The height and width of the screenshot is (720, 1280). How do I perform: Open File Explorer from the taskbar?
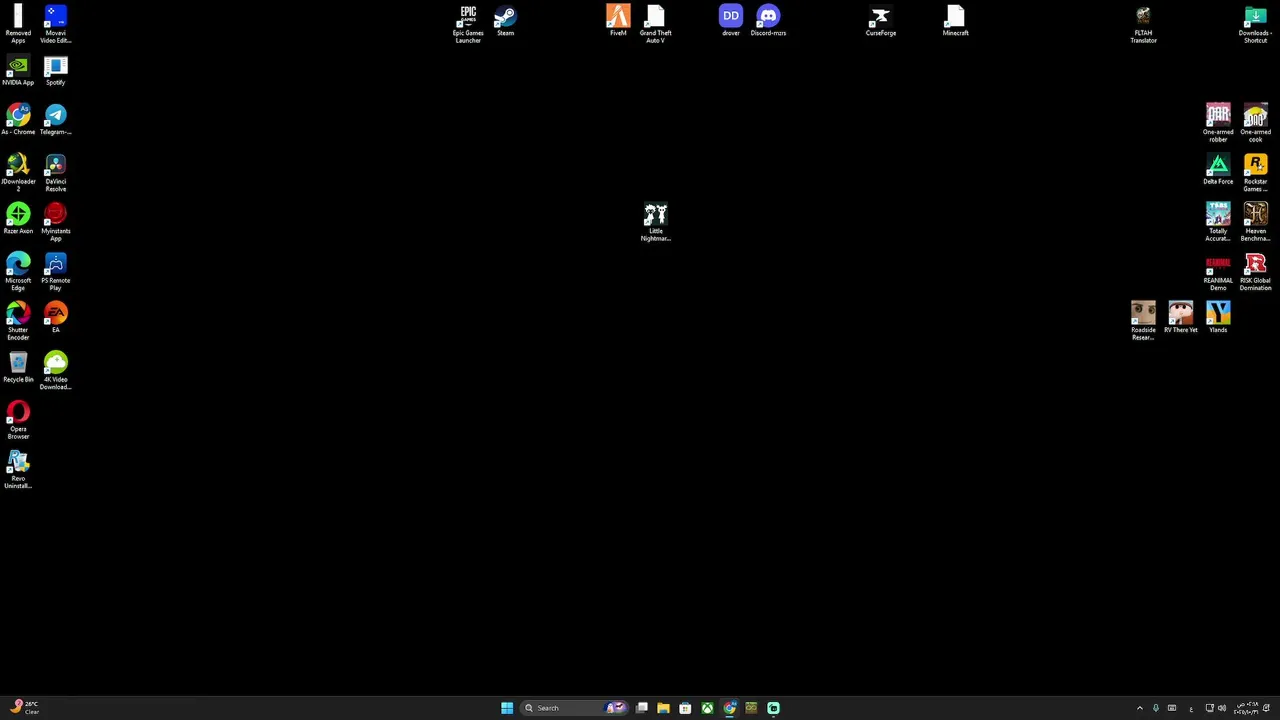663,708
